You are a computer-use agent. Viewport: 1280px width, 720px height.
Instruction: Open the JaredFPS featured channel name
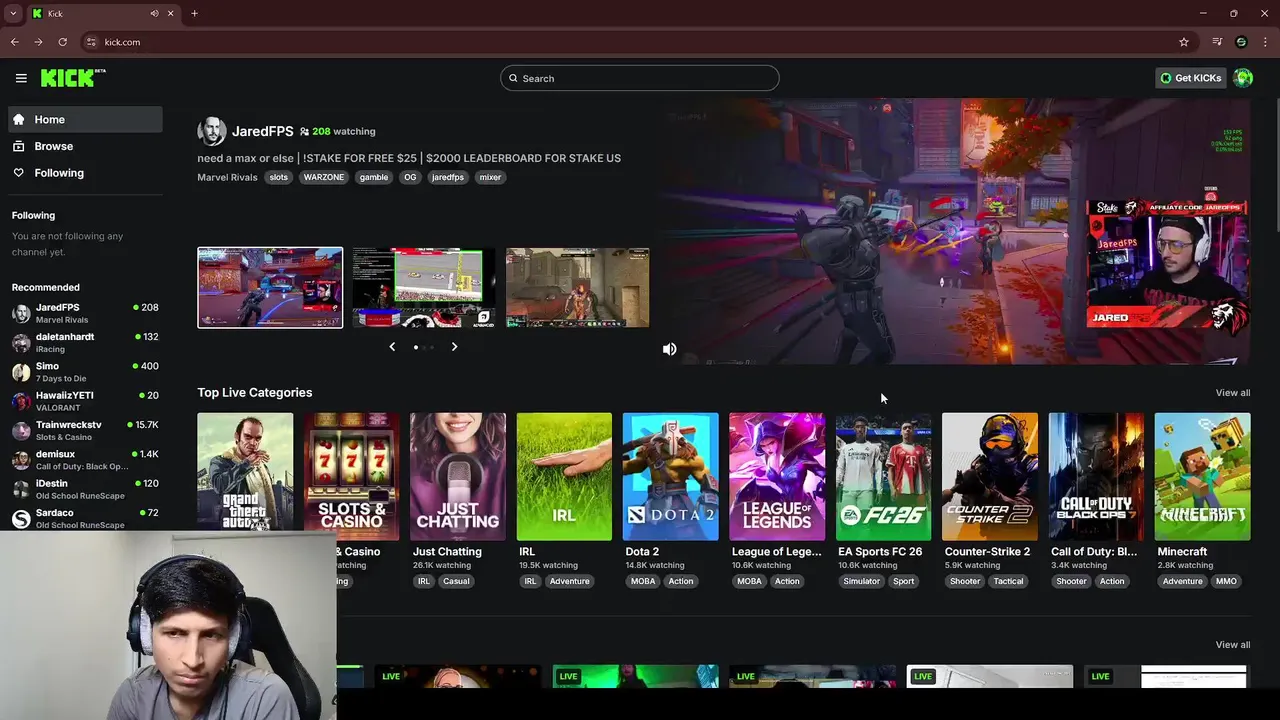(263, 131)
